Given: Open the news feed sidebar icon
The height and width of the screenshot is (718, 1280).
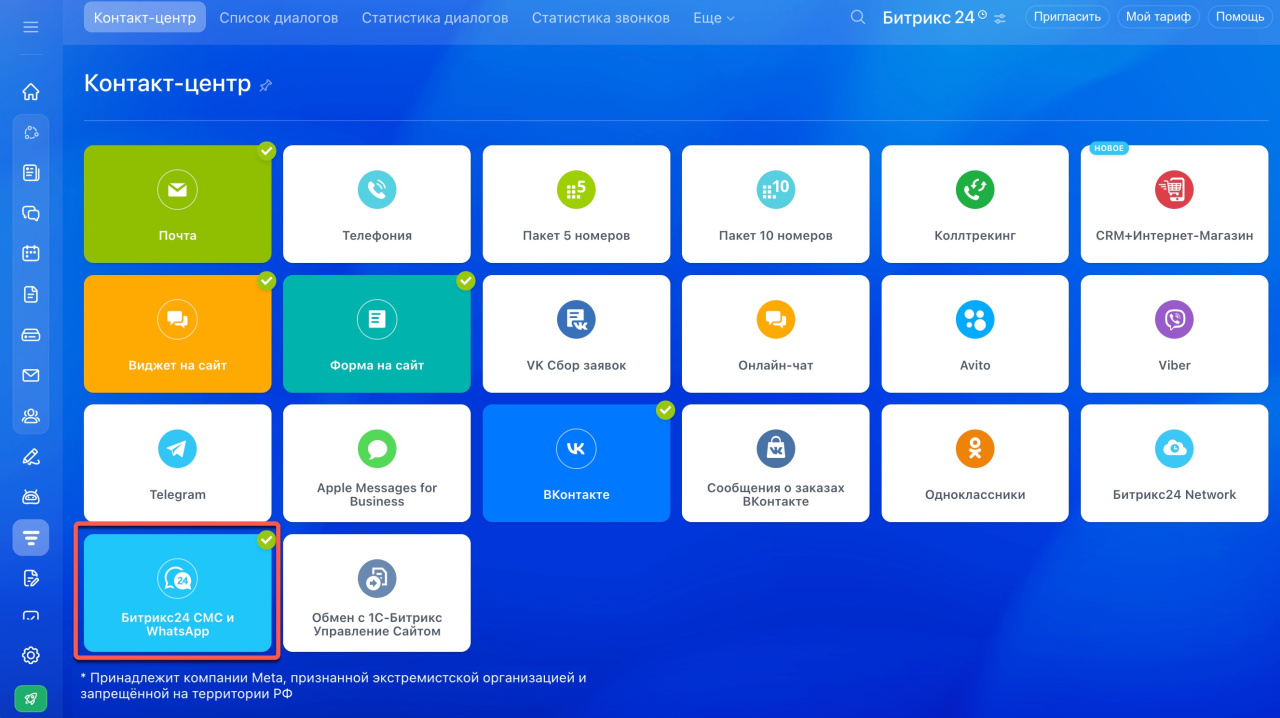Looking at the screenshot, I should [31, 173].
